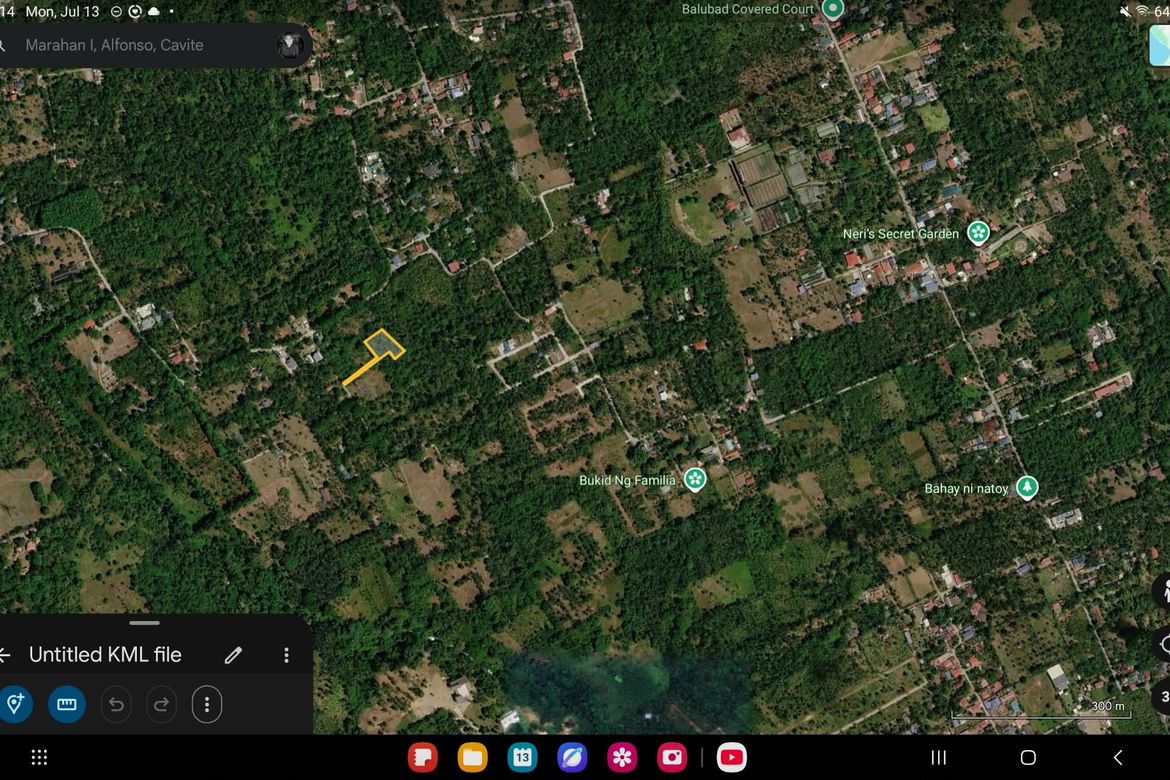Tap the project panel drag handle
1170x780 pixels.
click(x=144, y=623)
